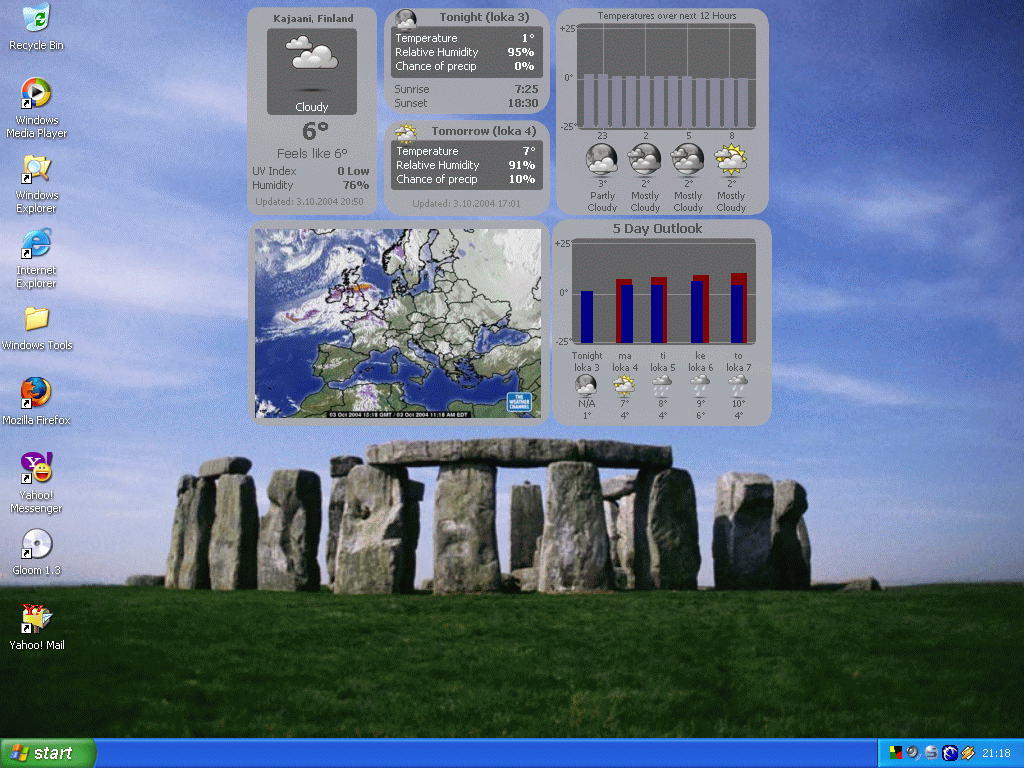
Task: Launch Windows Media Player from desktop
Action: 36,94
